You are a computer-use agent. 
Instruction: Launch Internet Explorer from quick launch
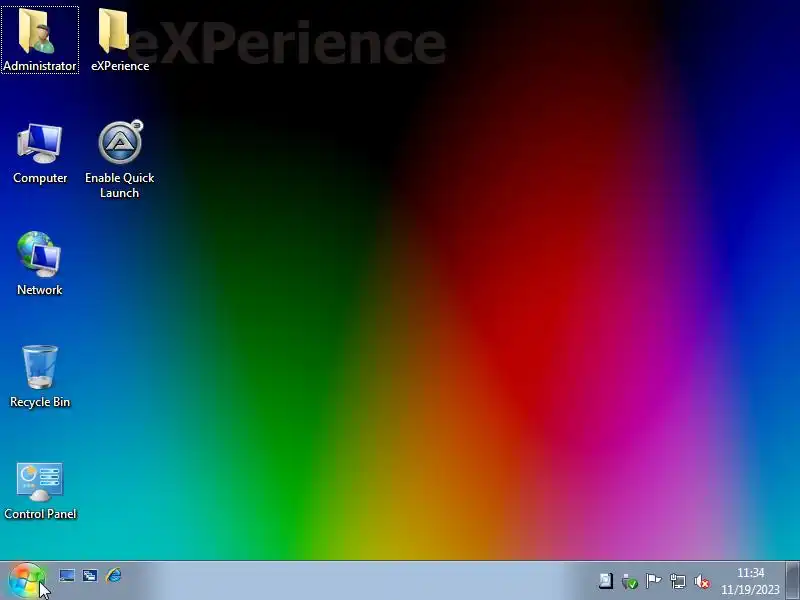coord(114,576)
